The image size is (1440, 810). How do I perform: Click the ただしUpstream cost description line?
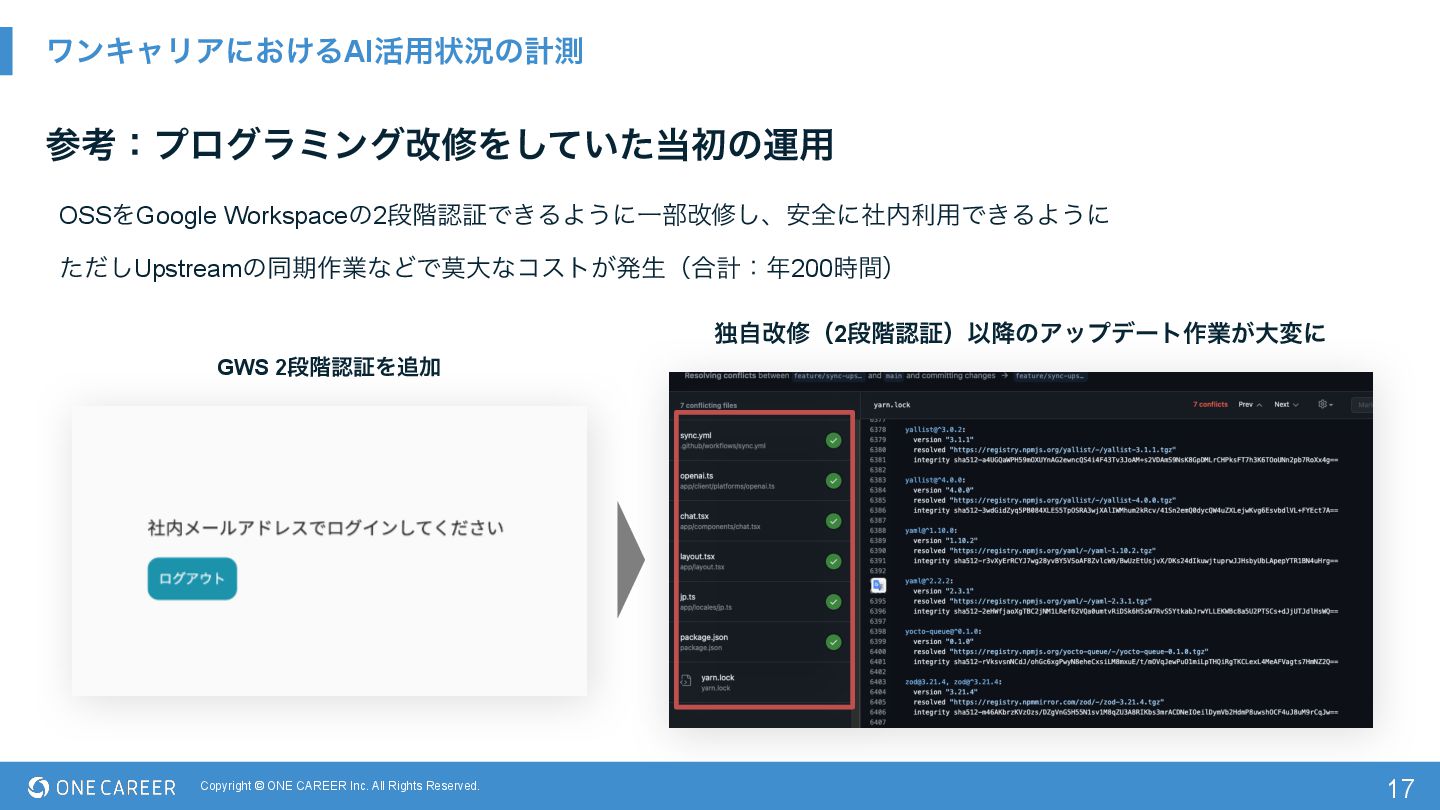pos(477,268)
